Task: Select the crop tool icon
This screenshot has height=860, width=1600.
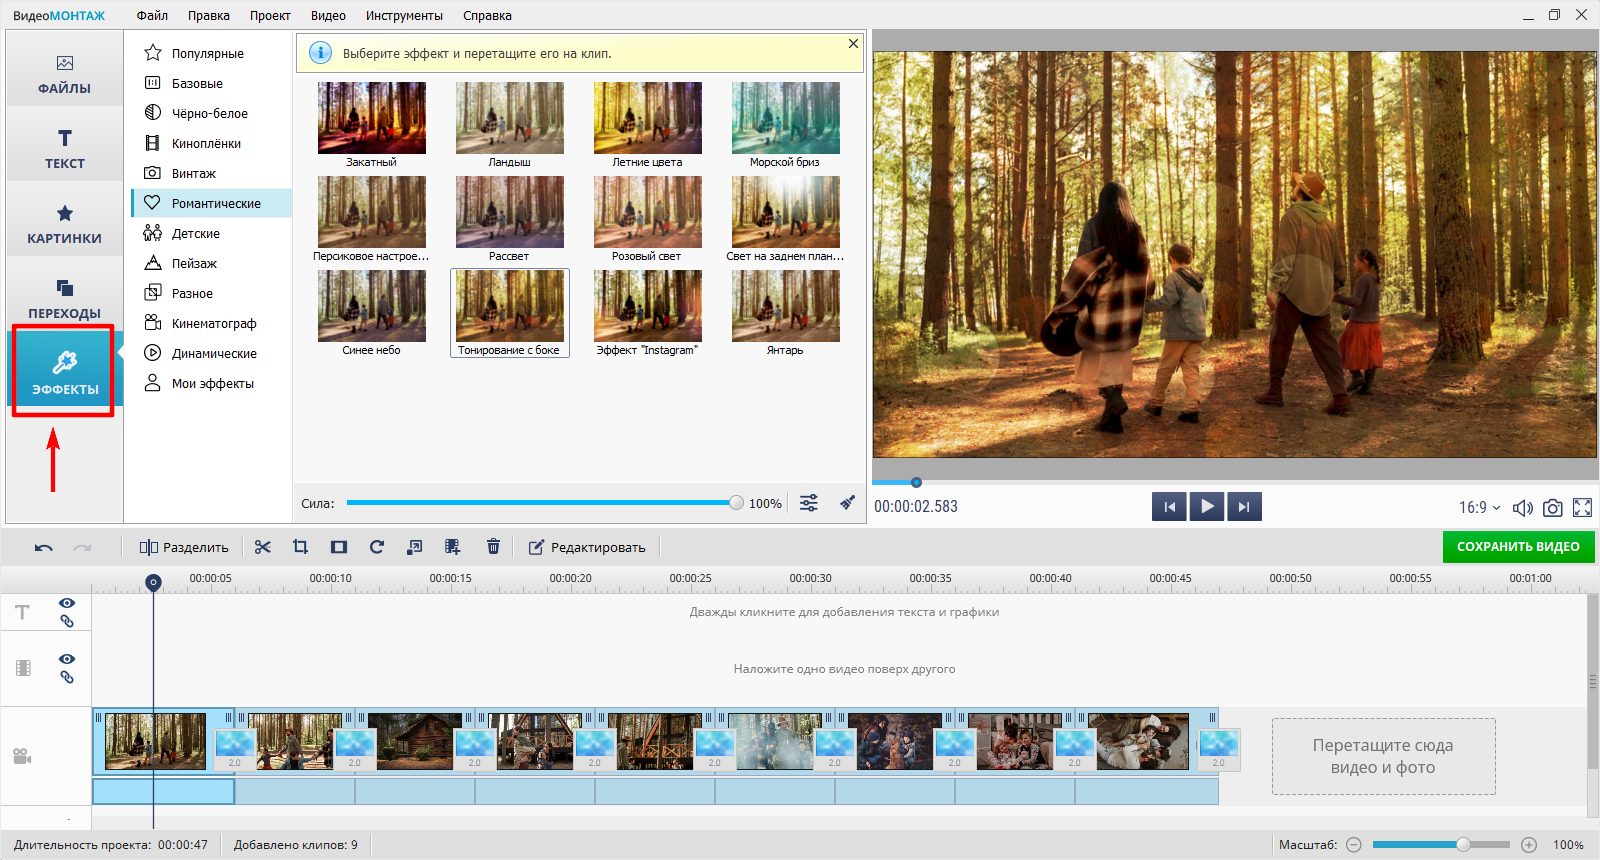Action: [300, 547]
